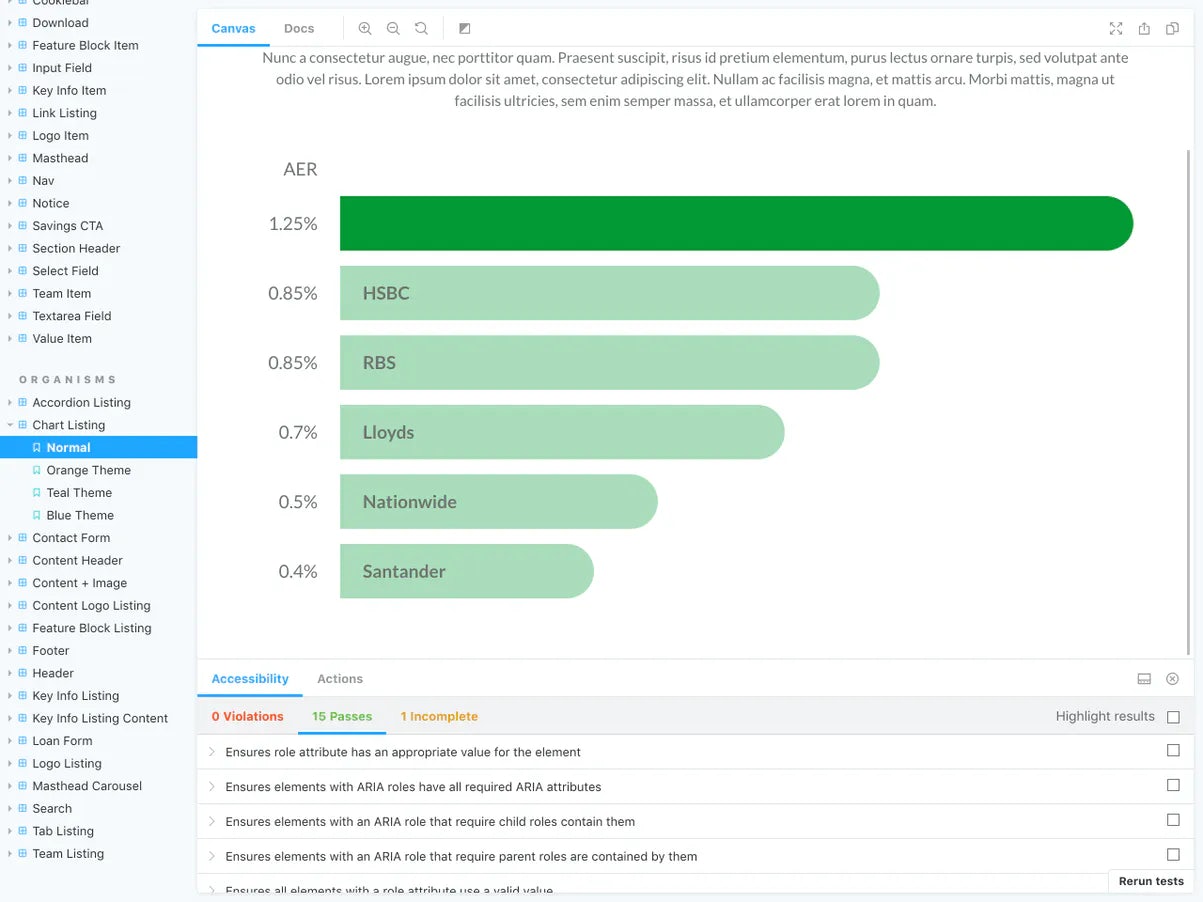This screenshot has width=1203, height=902.
Task: Change addons panel orientation icon
Action: pos(1144,679)
